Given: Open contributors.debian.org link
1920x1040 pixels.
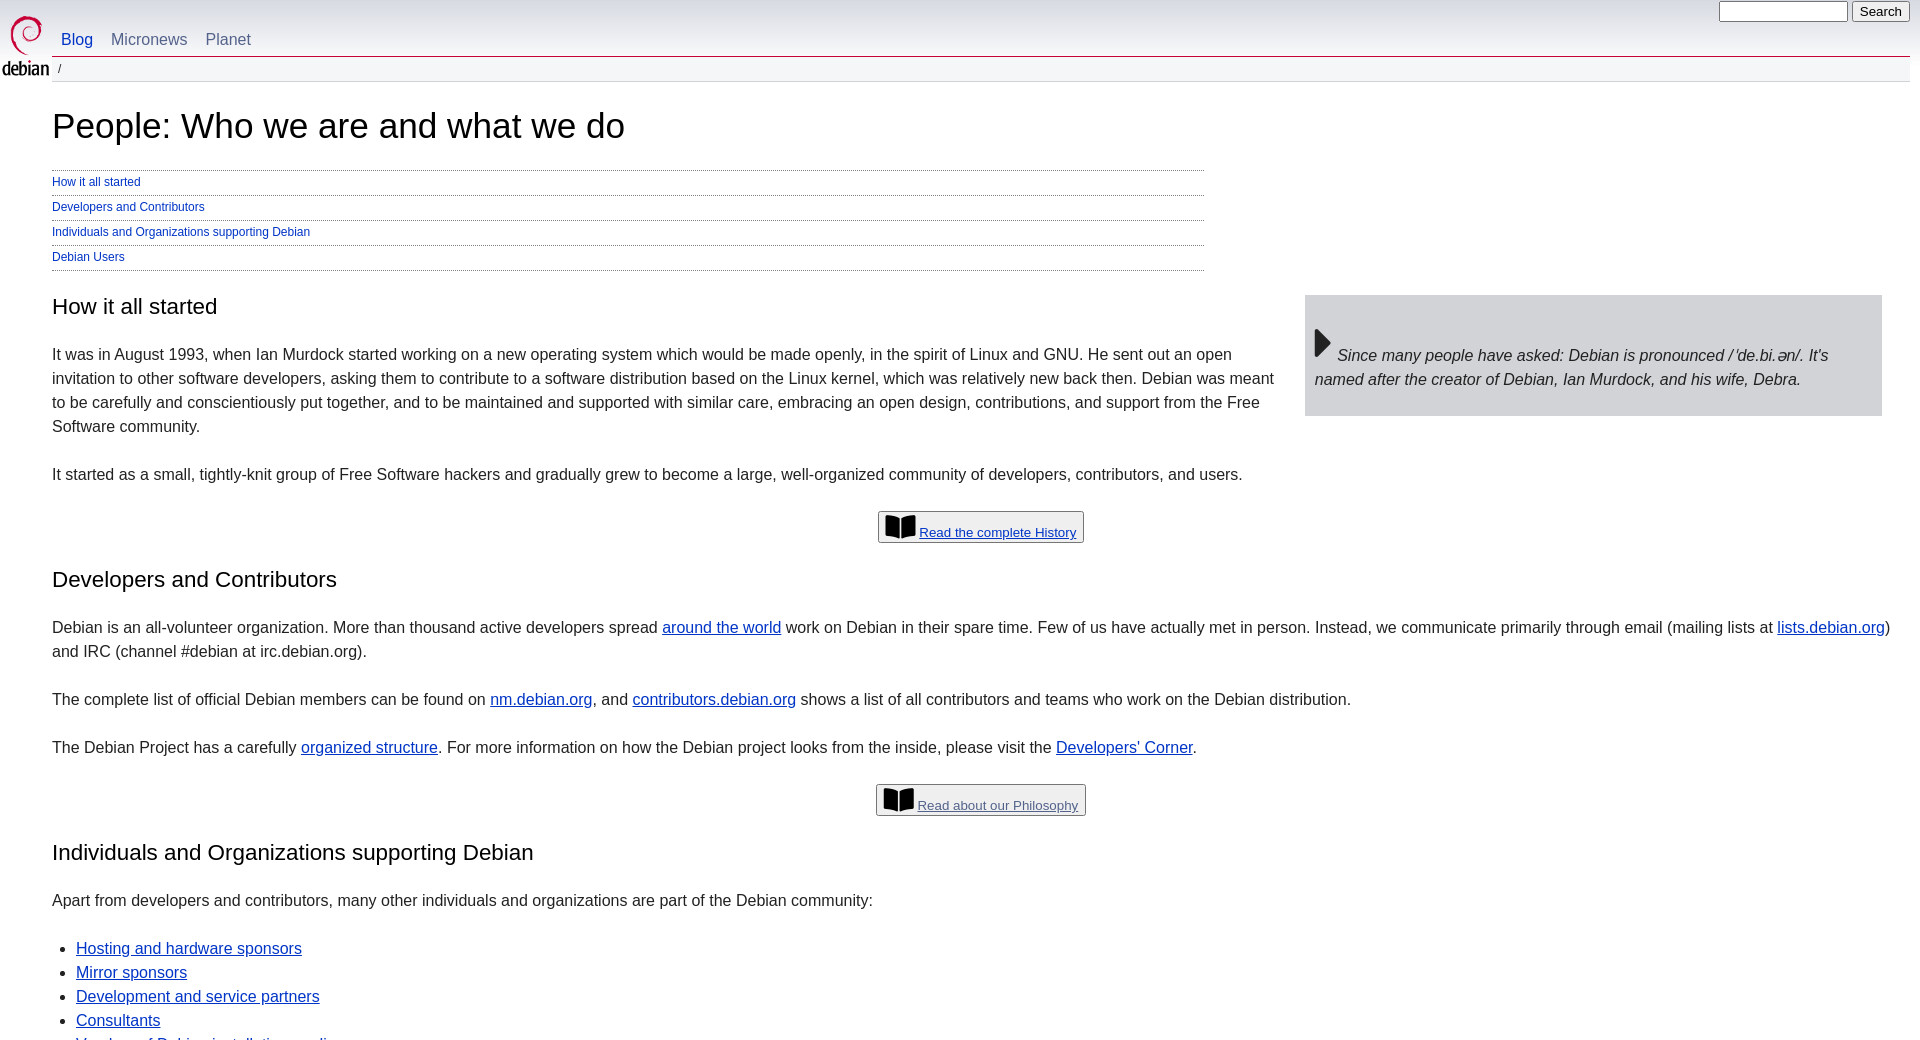Looking at the screenshot, I should pos(714,700).
